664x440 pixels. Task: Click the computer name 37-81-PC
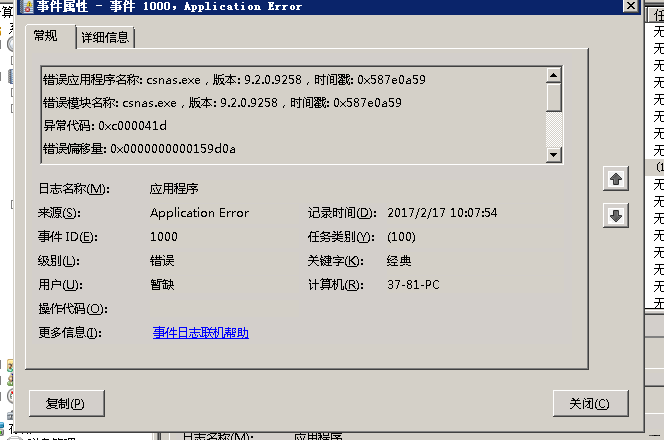(x=413, y=285)
